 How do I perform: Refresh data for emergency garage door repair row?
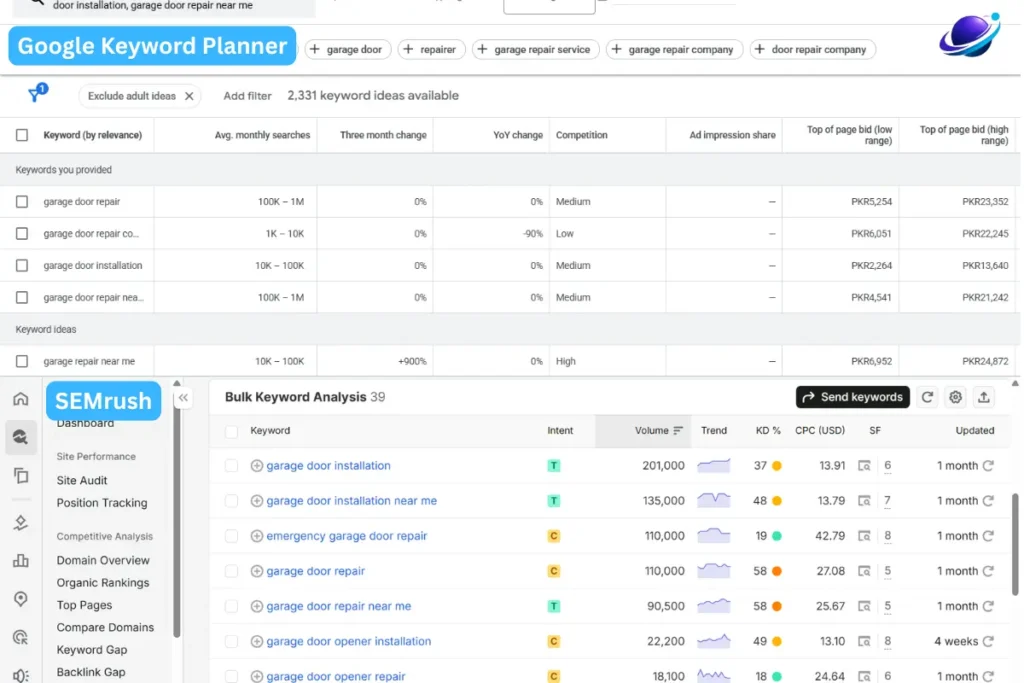tap(988, 536)
